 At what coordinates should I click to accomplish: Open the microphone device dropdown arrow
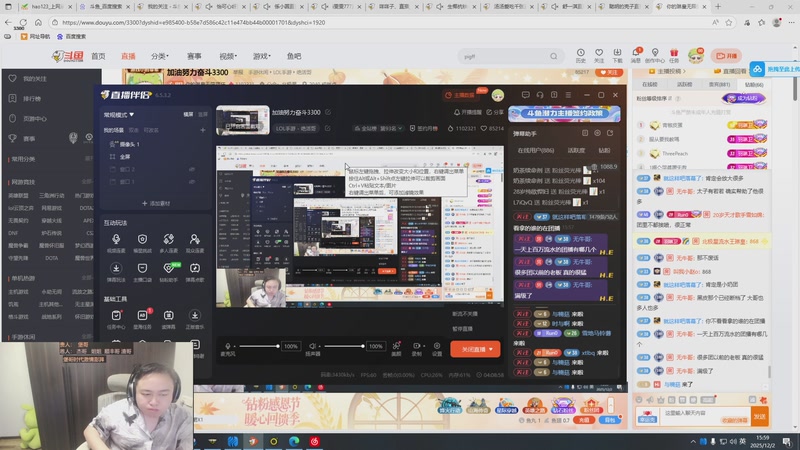[x=235, y=346]
